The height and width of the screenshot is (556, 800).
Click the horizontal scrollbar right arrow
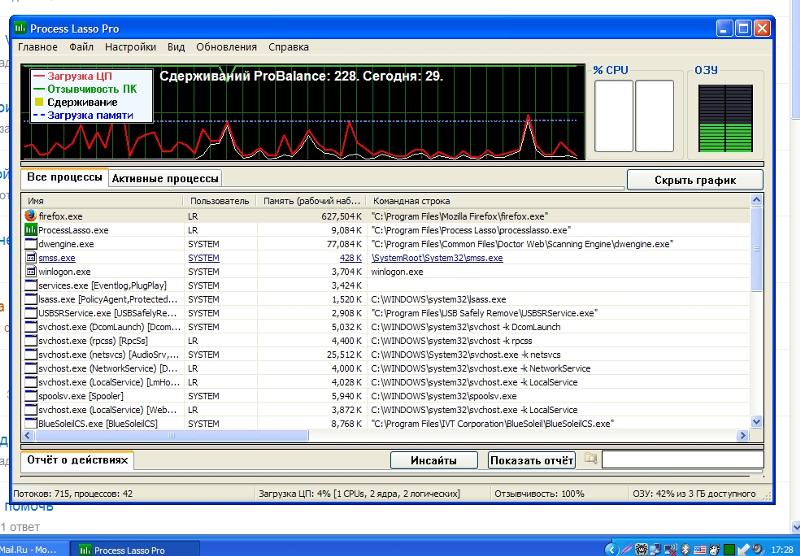tap(743, 435)
